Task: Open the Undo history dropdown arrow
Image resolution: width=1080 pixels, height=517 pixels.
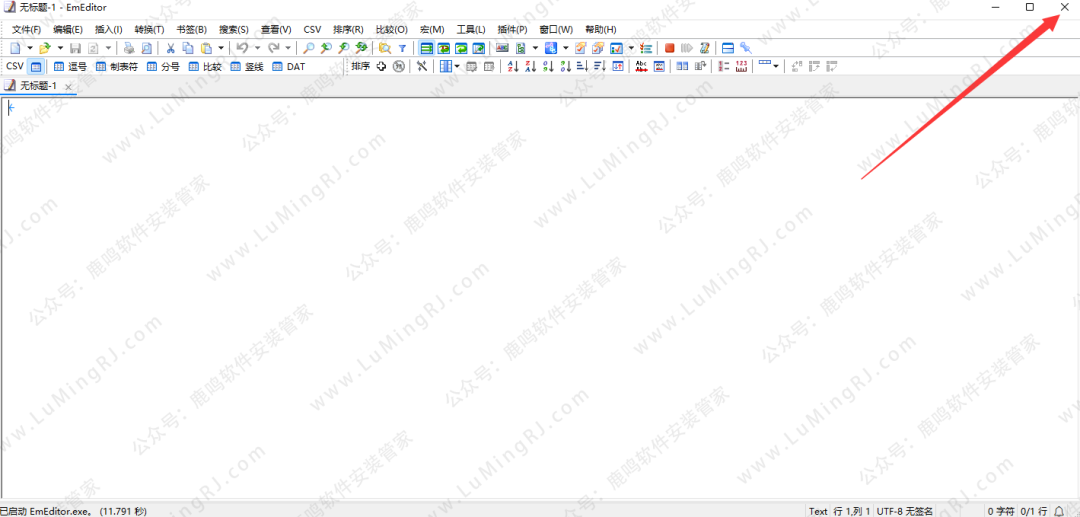Action: coord(257,48)
